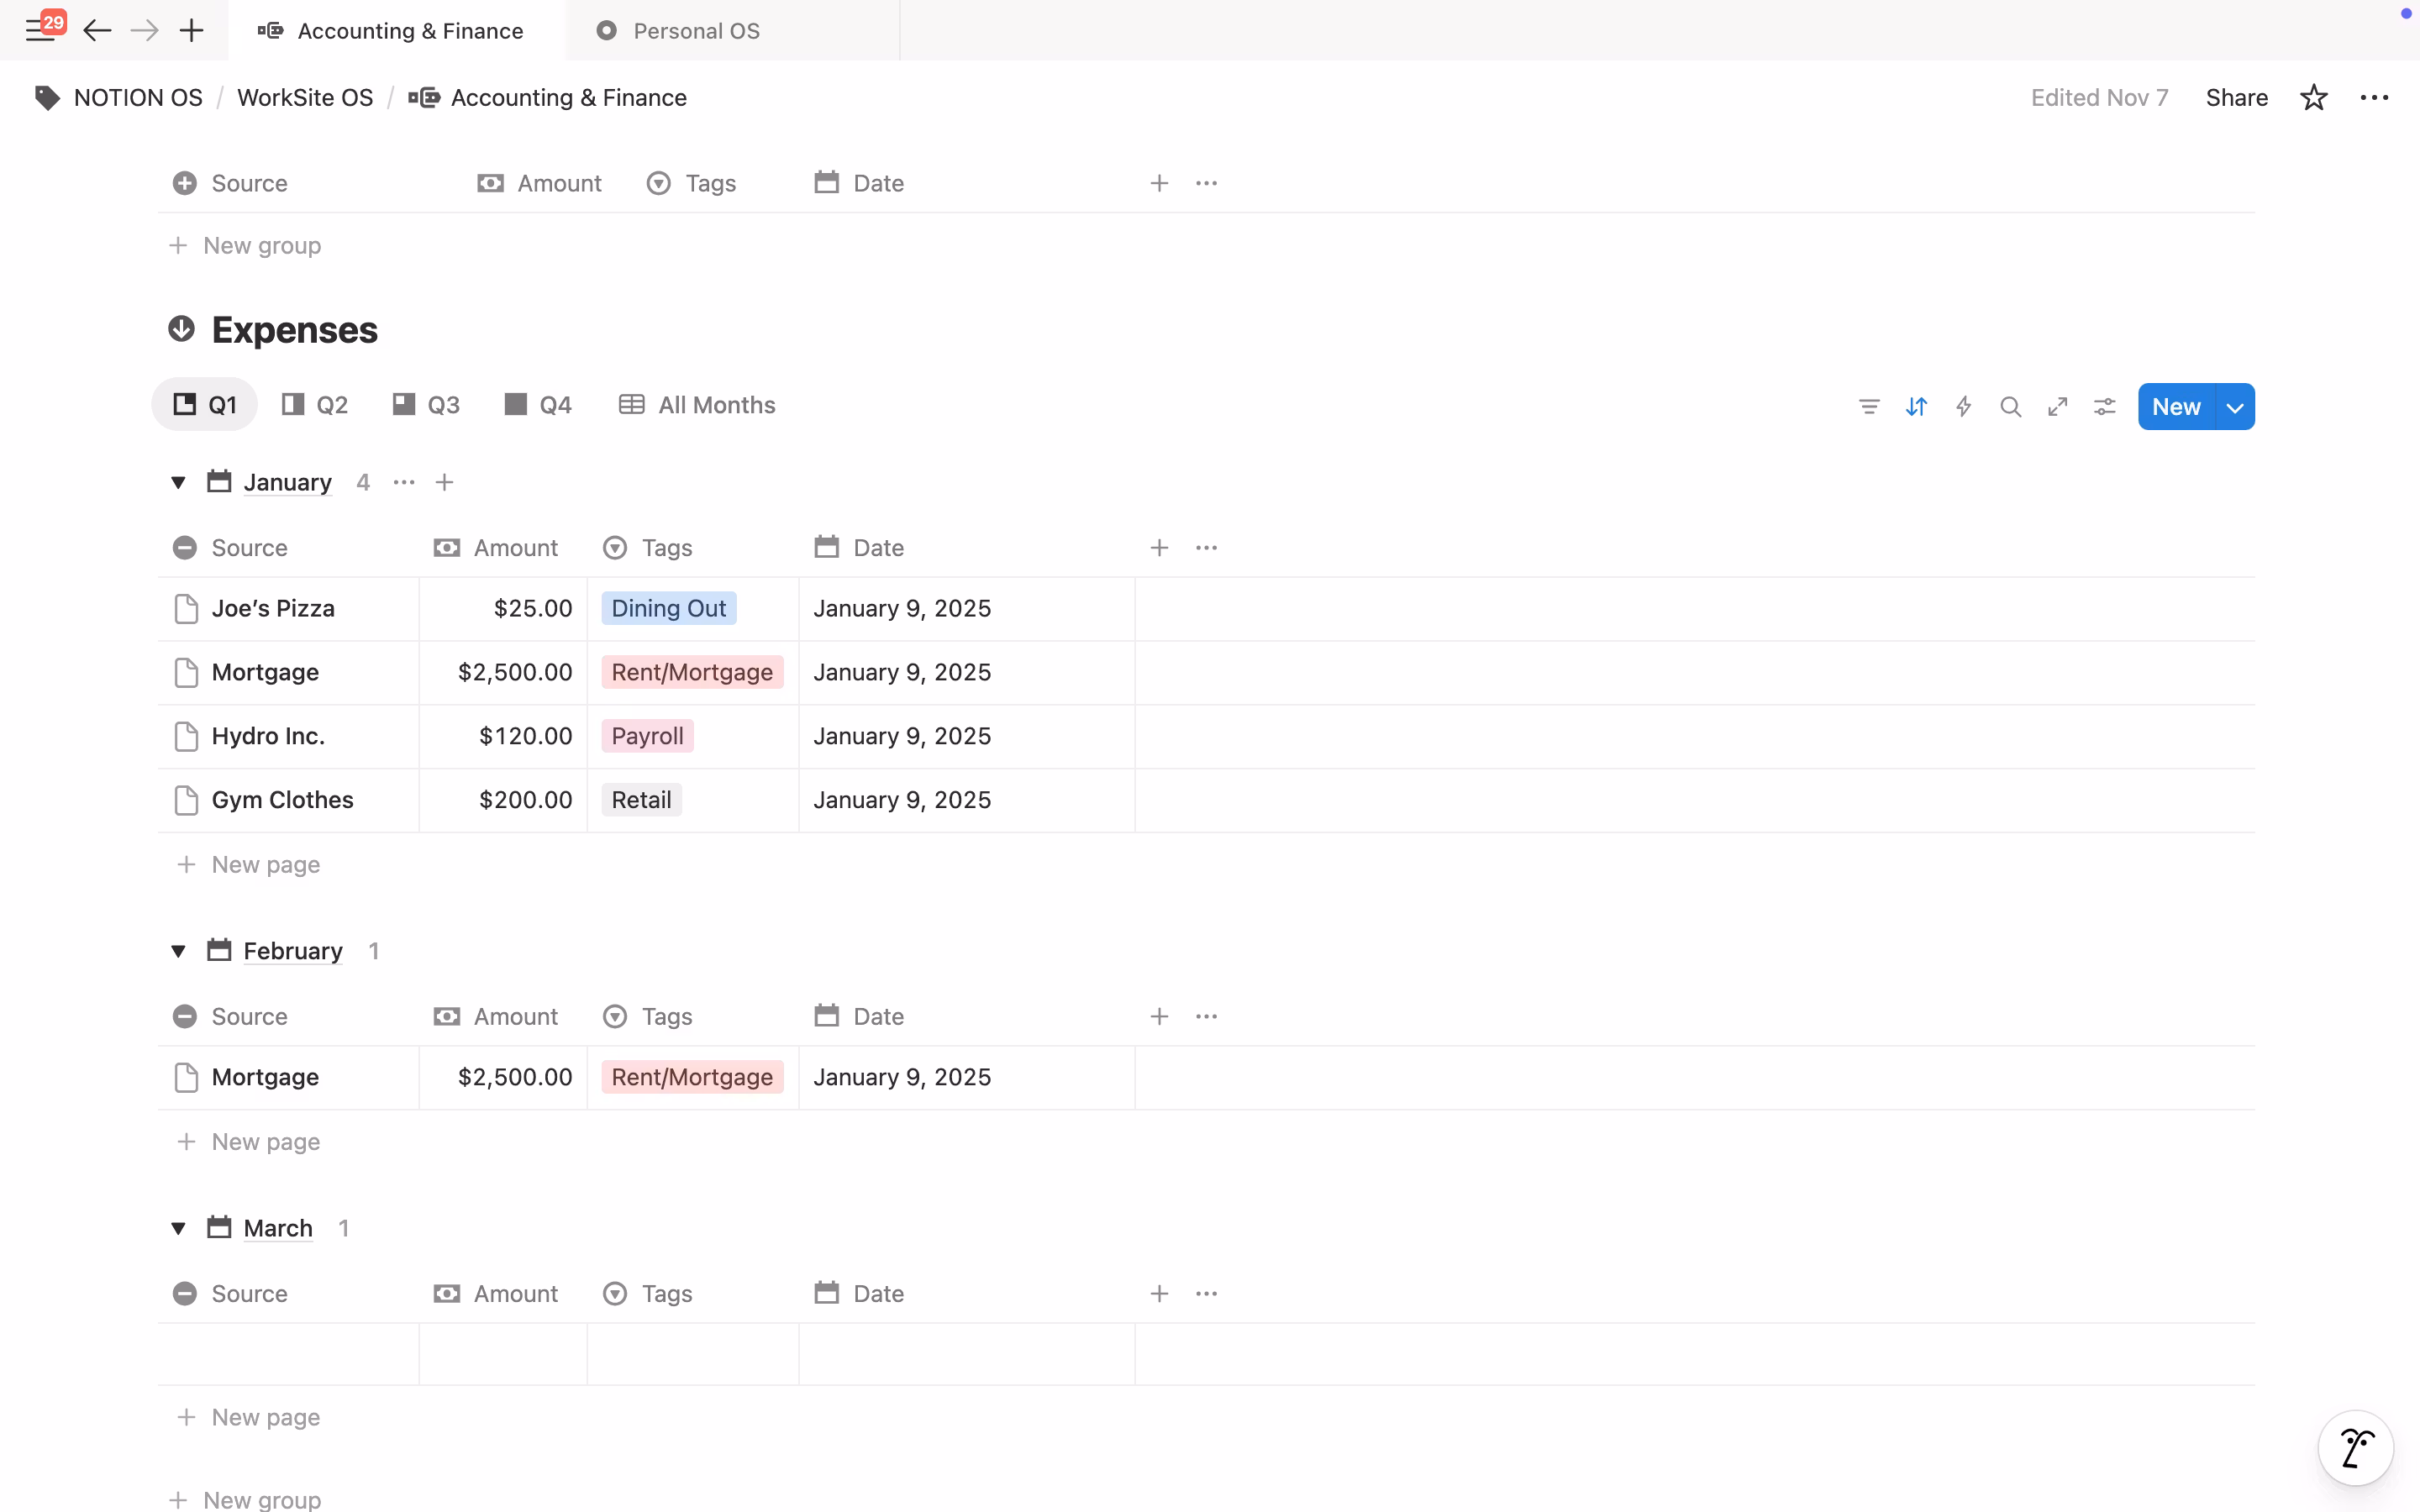Go to WorkSite OS breadcrumb
Viewport: 2420px width, 1512px height.
click(x=305, y=98)
